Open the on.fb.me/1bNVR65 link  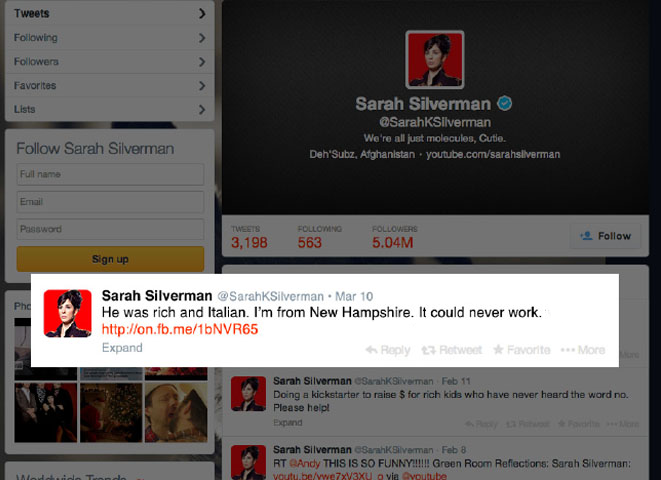[x=180, y=329]
